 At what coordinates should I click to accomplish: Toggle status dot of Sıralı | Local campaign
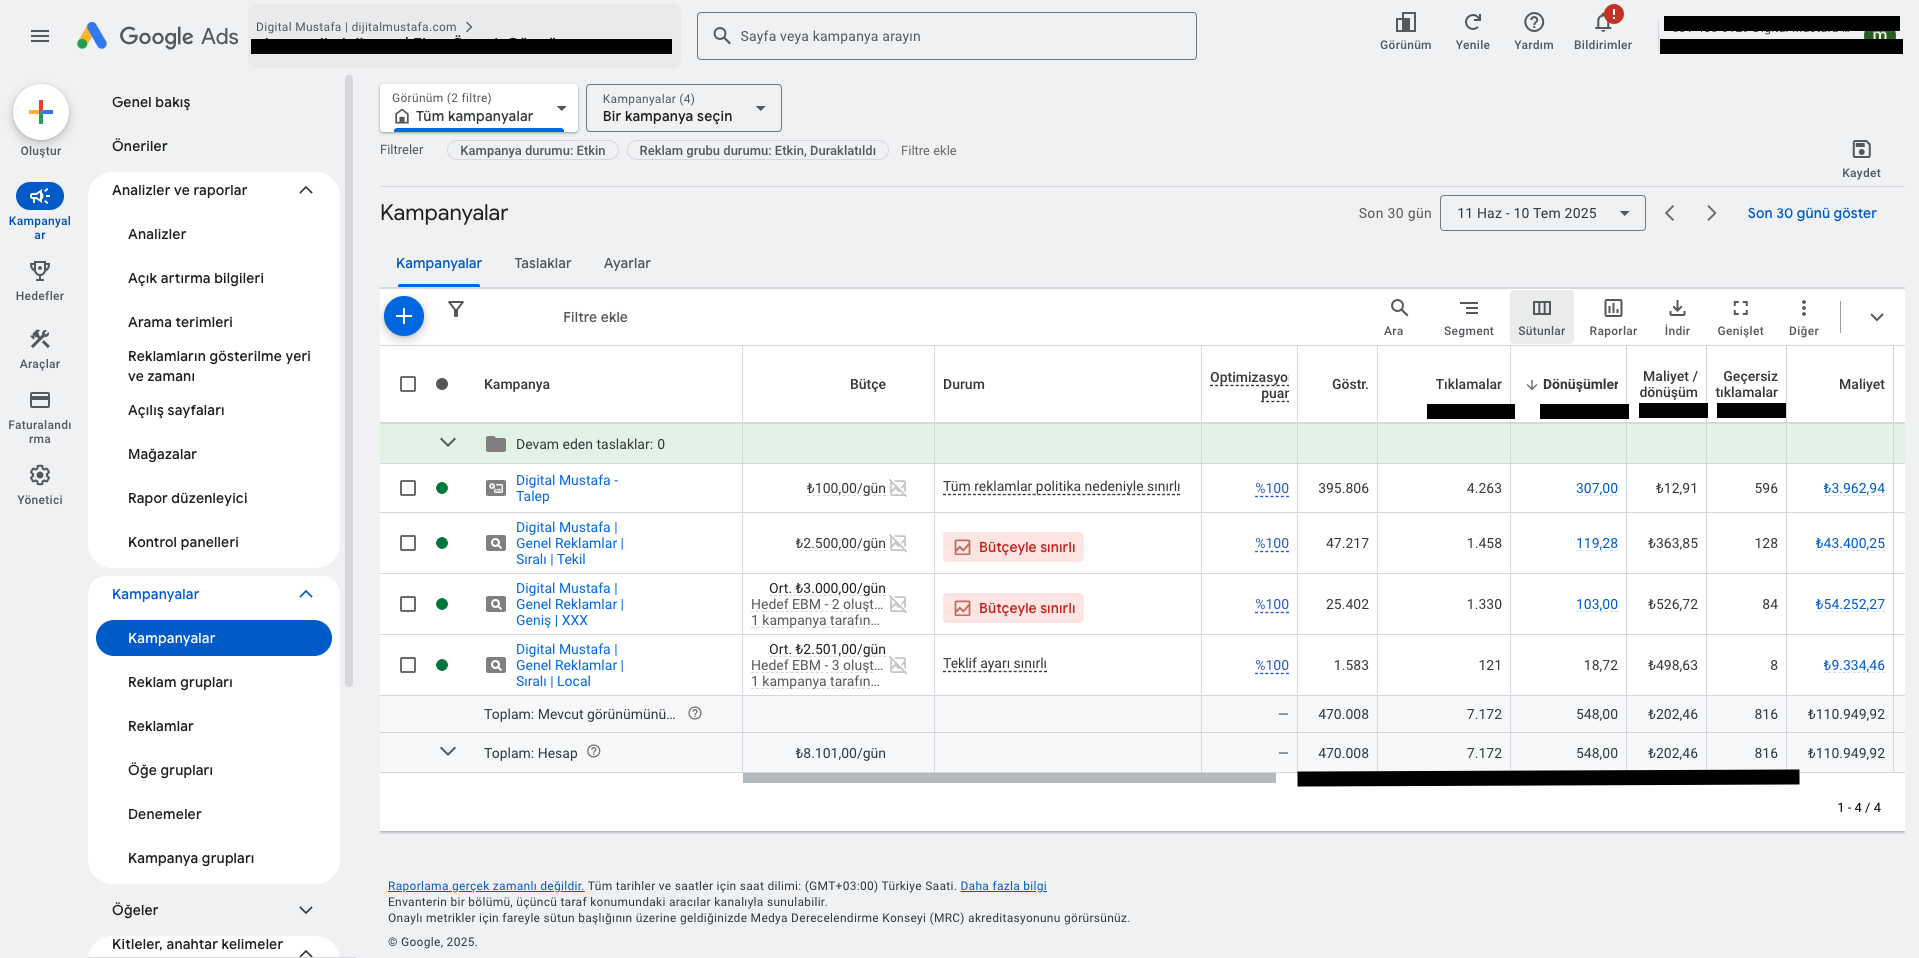442,665
